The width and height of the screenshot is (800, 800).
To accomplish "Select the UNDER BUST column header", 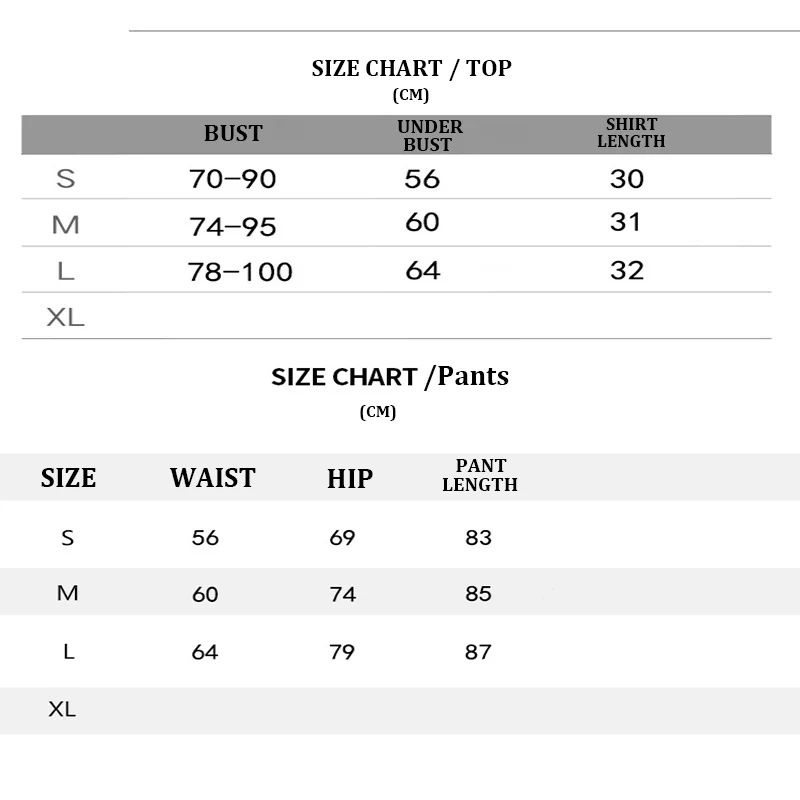I will [430, 135].
